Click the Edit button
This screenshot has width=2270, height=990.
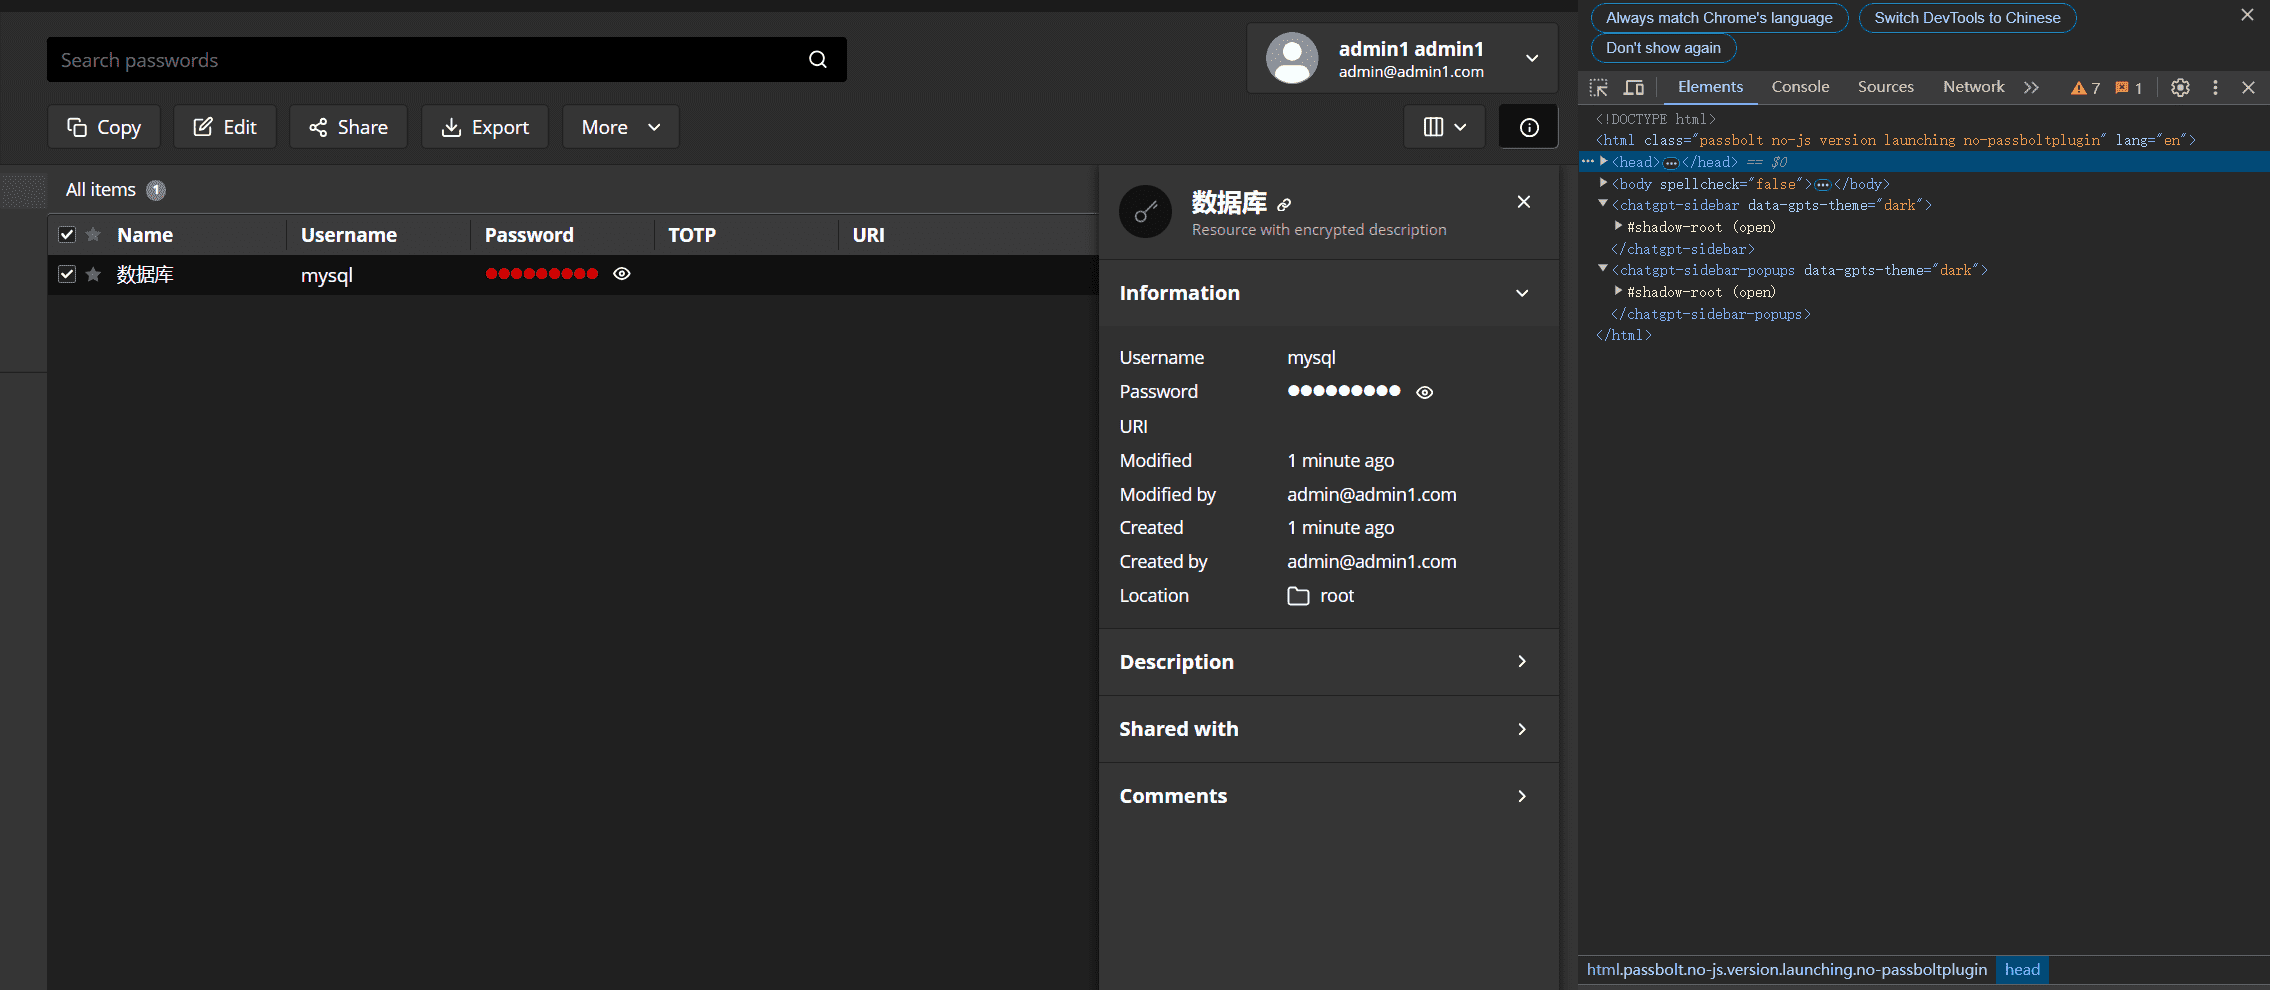pyautogui.click(x=225, y=127)
